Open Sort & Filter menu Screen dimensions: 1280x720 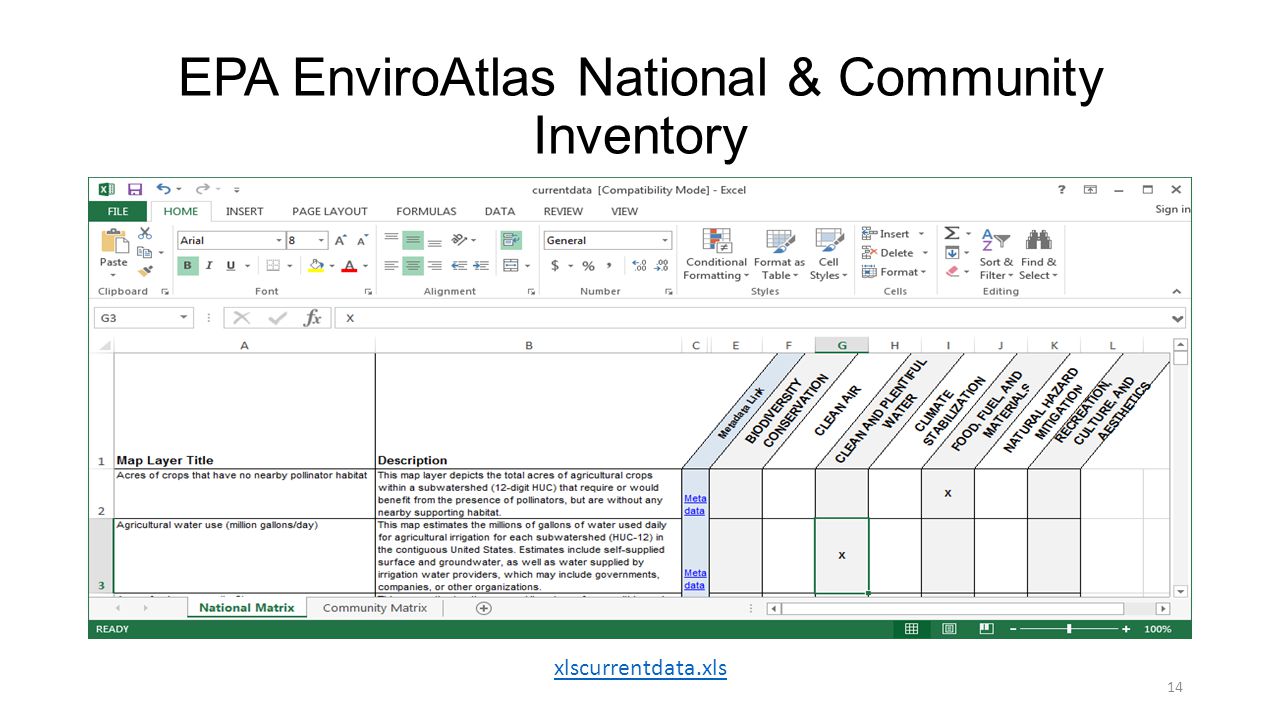pos(996,254)
